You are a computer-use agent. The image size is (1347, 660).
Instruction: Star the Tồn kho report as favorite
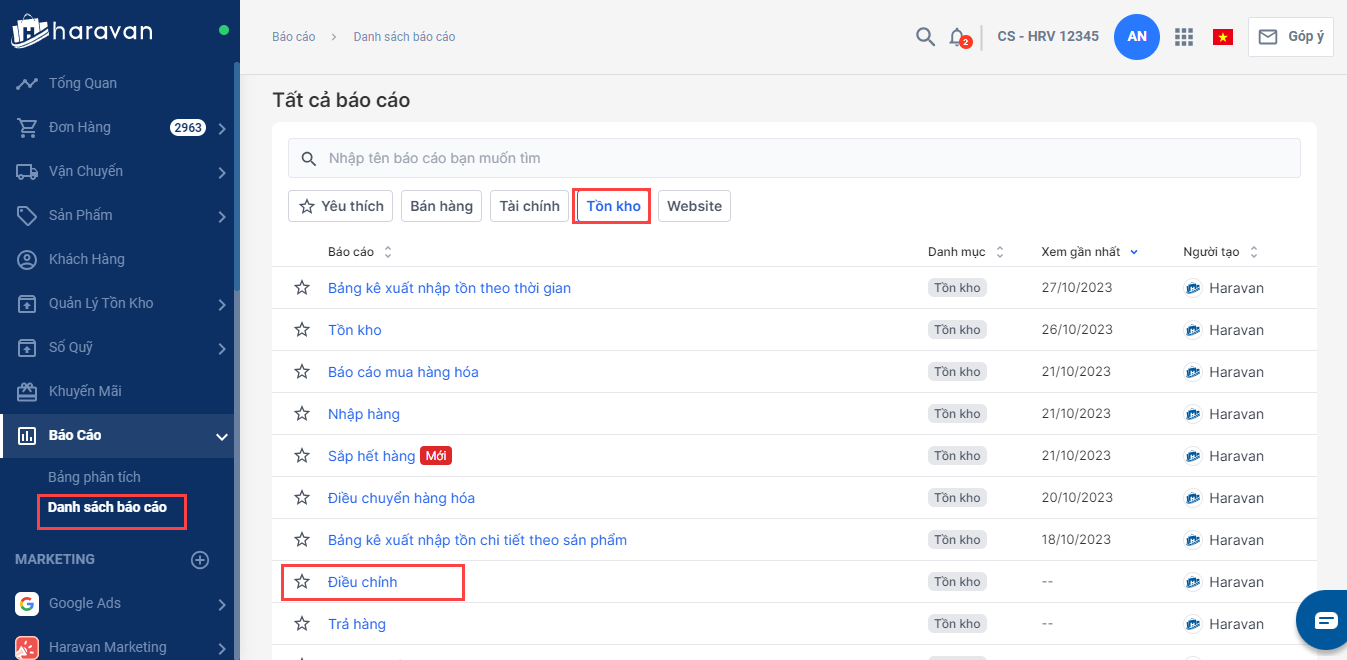(302, 330)
